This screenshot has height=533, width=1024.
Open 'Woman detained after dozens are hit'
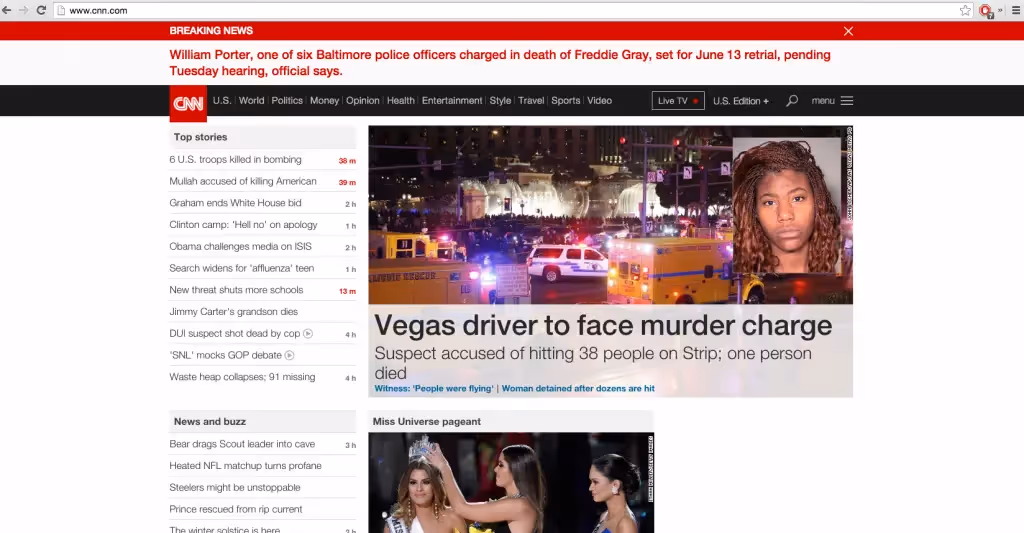tap(578, 389)
